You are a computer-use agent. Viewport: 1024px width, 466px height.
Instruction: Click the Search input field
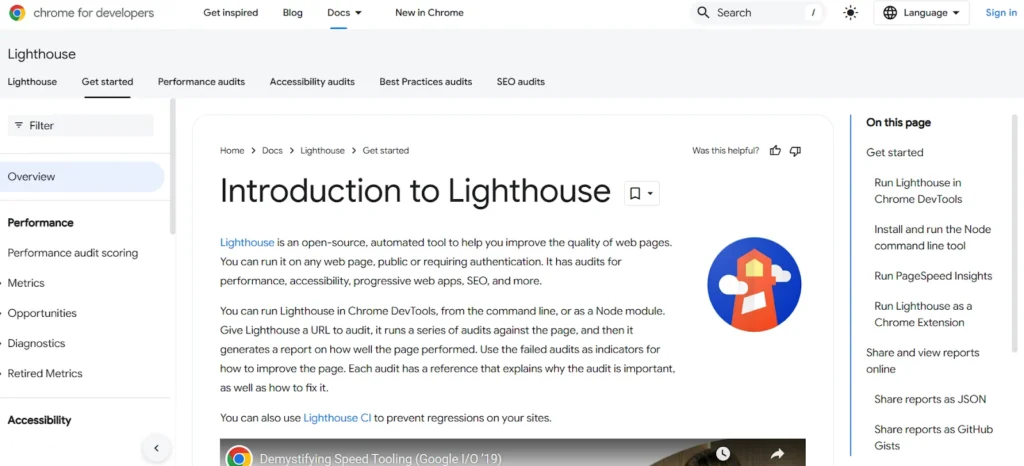coord(758,12)
